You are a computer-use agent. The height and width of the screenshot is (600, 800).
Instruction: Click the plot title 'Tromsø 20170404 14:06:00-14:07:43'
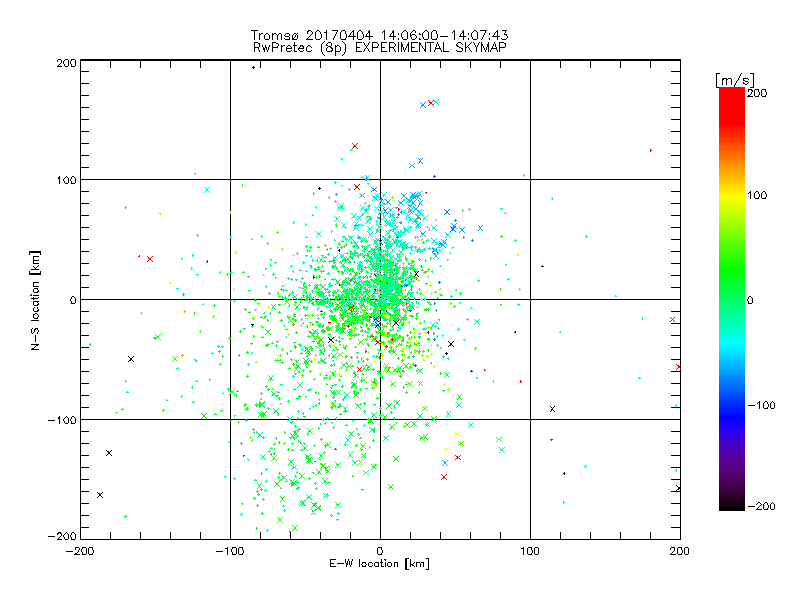(379, 35)
